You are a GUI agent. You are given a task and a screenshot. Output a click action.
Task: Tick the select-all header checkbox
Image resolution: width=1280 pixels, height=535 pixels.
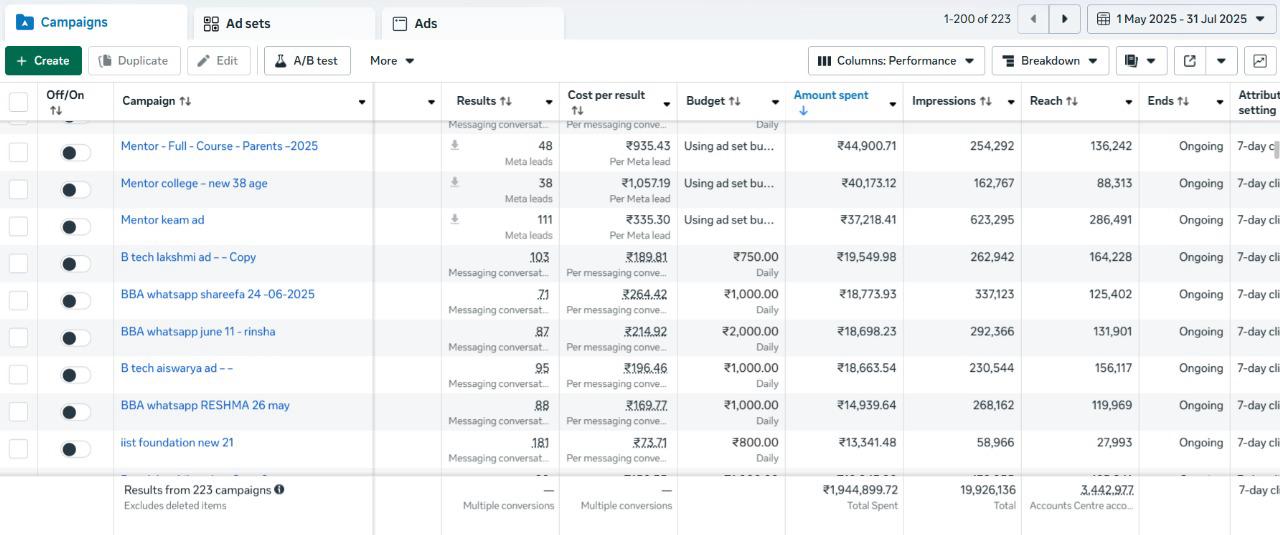(19, 101)
